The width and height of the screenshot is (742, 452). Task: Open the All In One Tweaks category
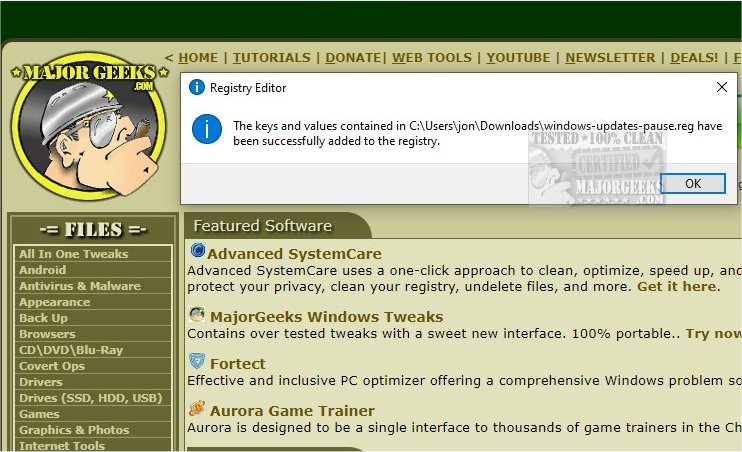[x=74, y=254]
